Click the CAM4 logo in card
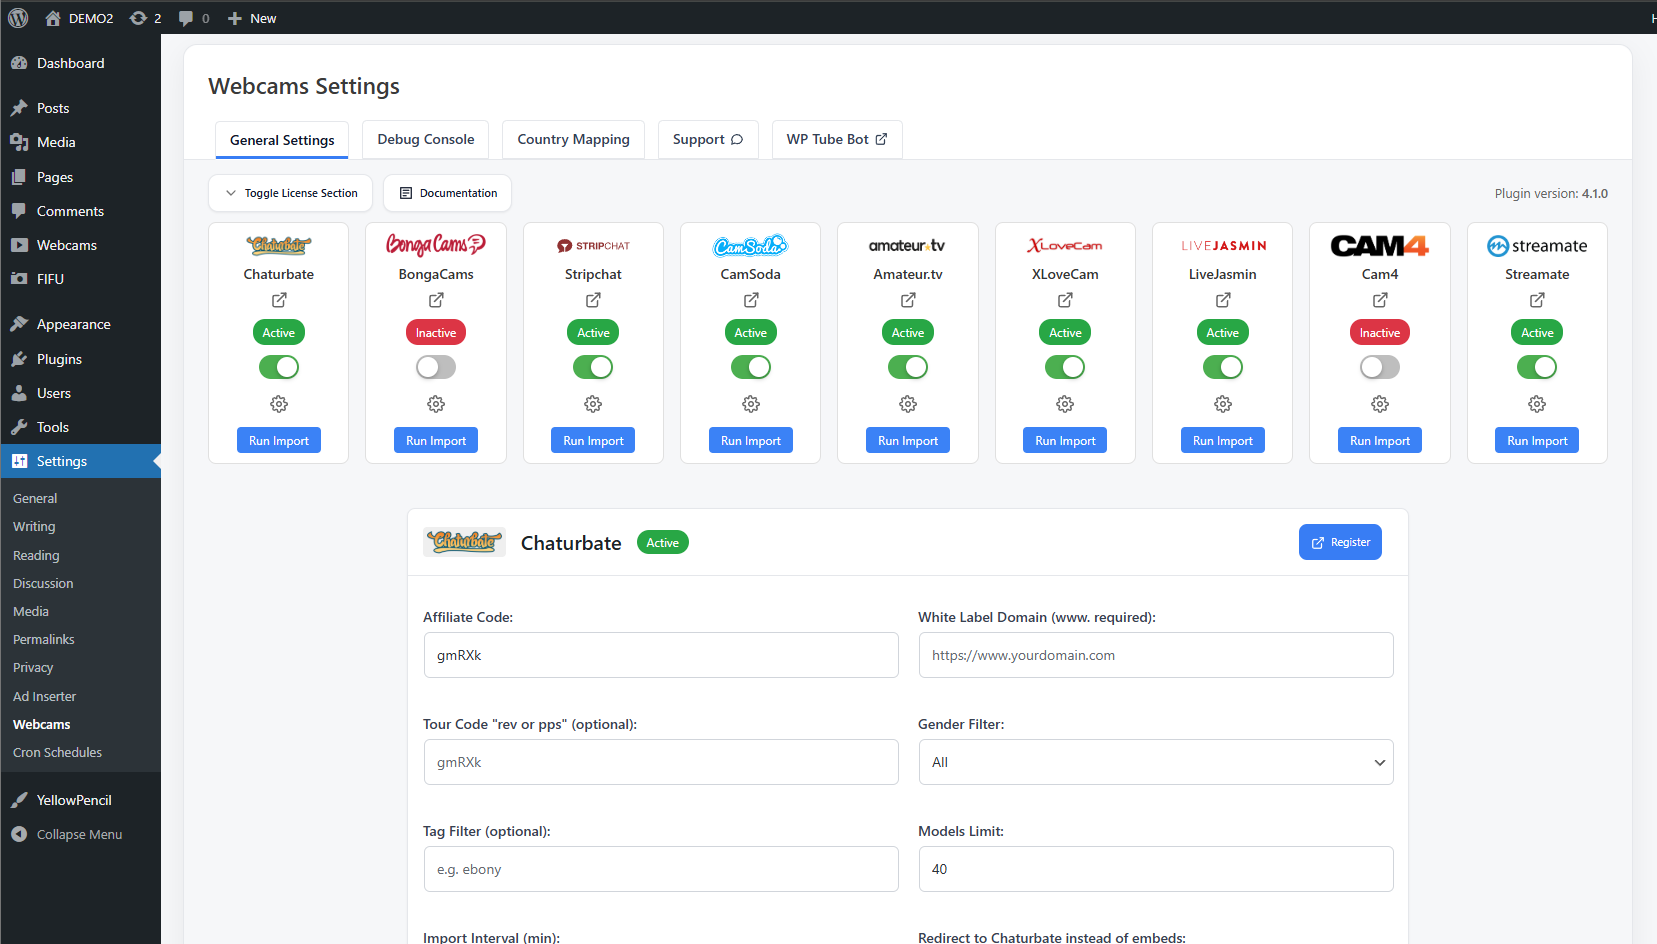The width and height of the screenshot is (1657, 944). [1380, 245]
